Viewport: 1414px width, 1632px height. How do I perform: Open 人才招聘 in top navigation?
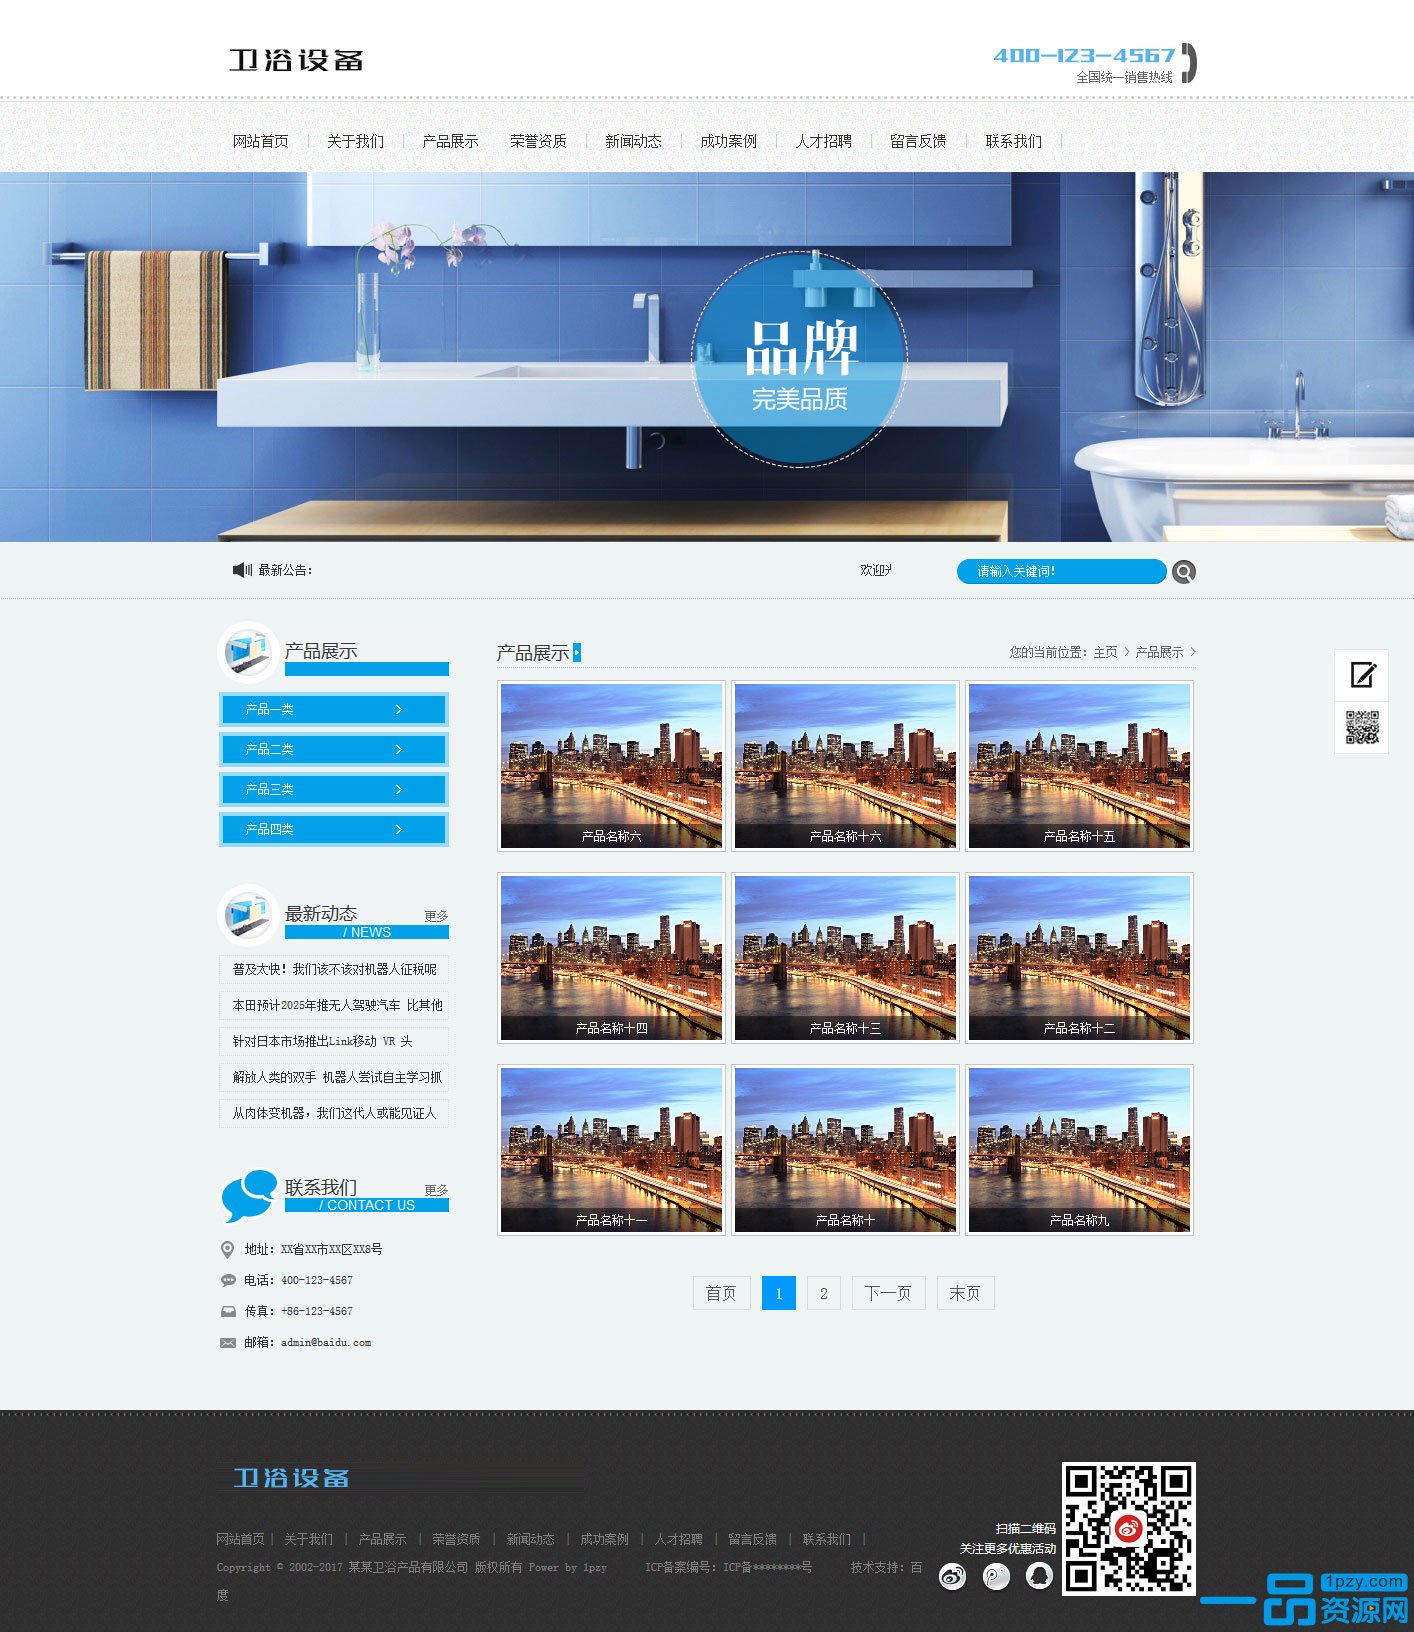tap(823, 141)
